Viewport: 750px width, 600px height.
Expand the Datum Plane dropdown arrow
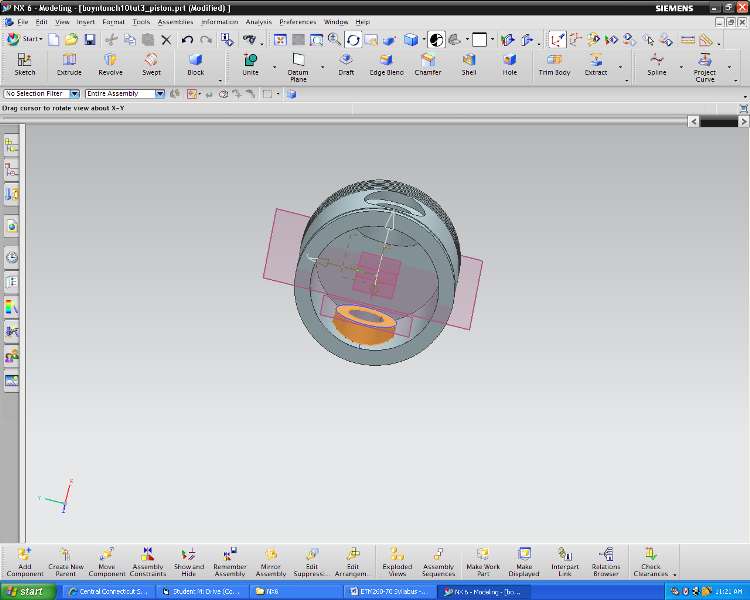click(x=322, y=68)
